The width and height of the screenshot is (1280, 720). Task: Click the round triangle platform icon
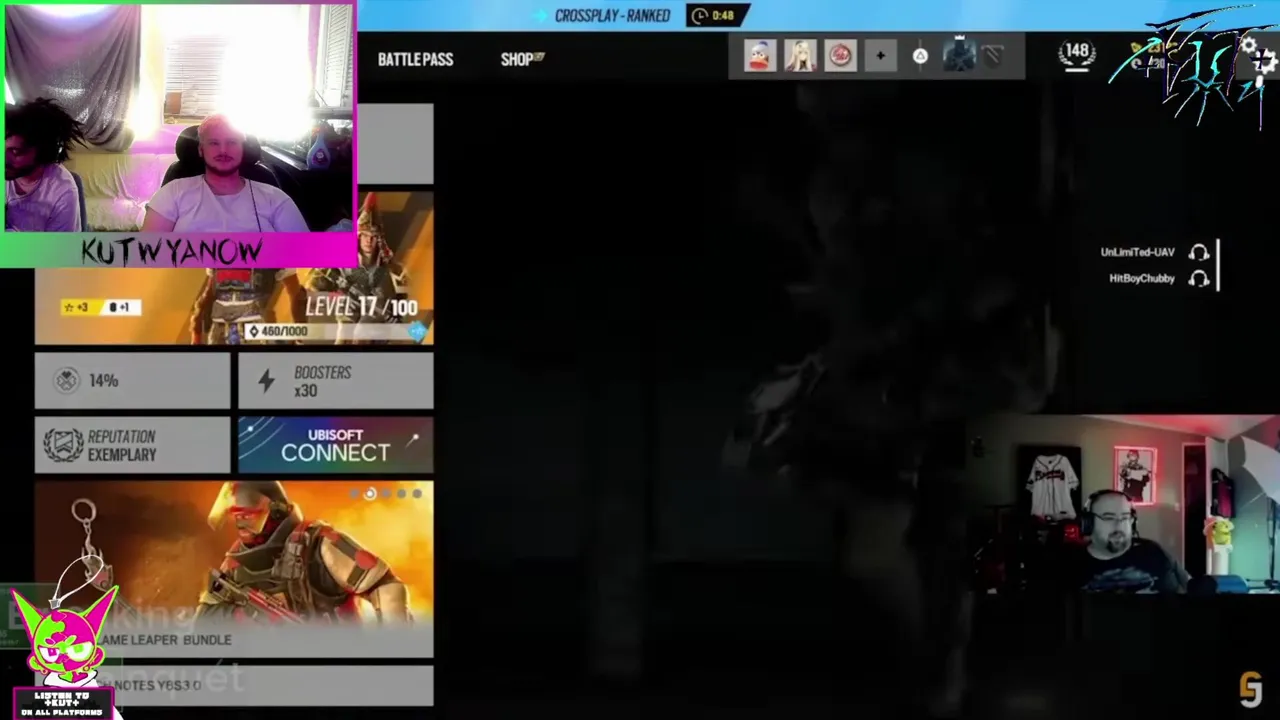[x=920, y=56]
